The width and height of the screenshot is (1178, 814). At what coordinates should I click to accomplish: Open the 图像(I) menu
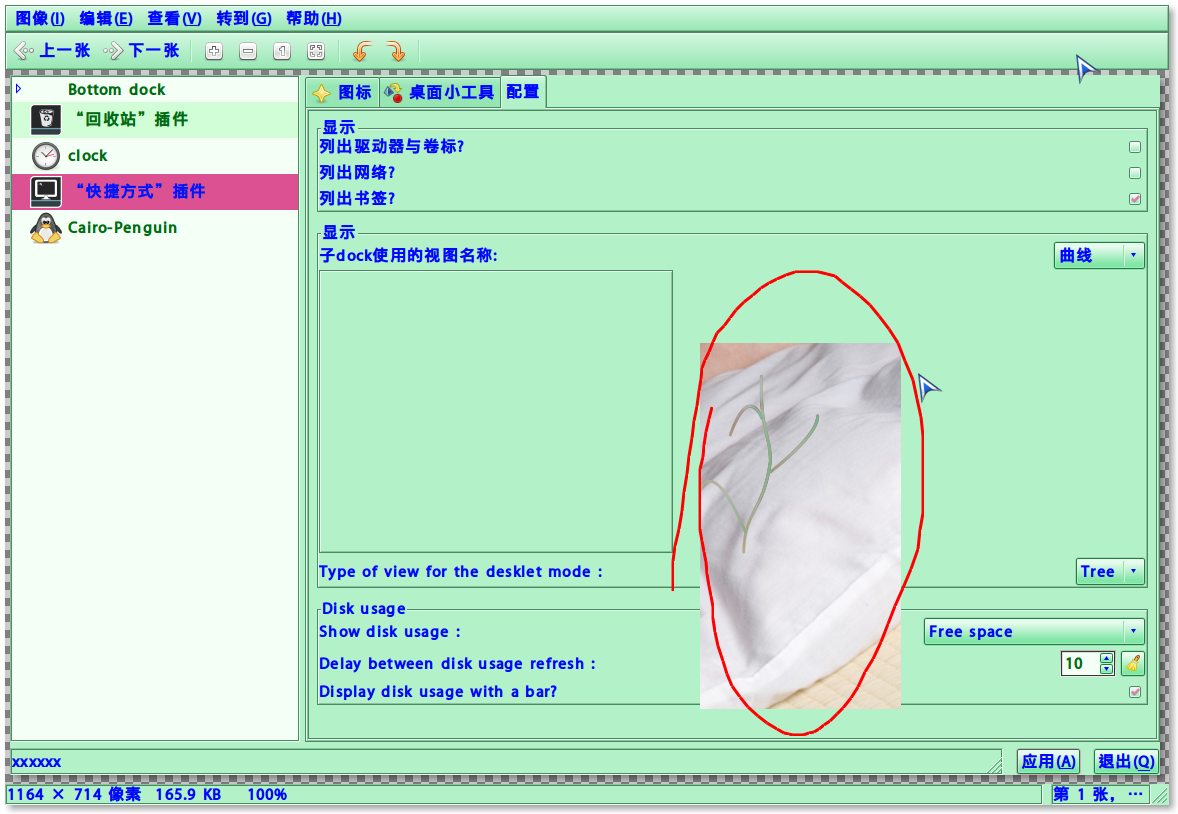[x=40, y=19]
